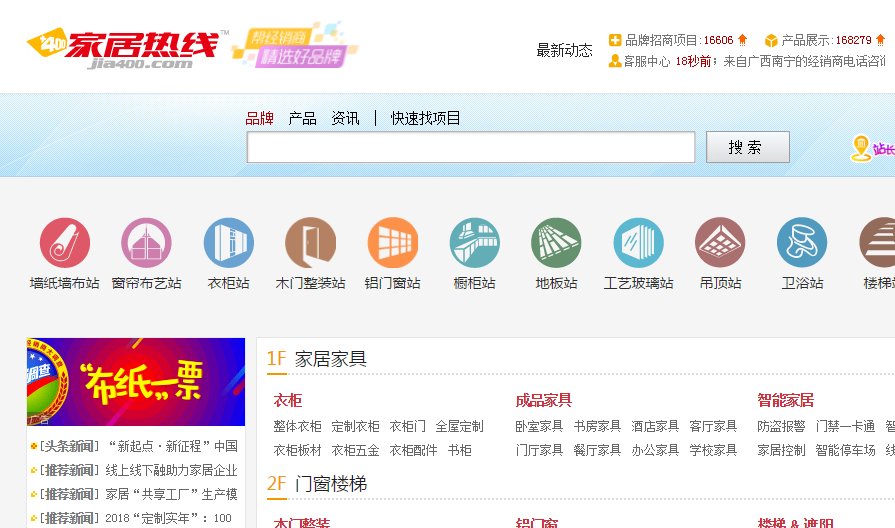Screen dimensions: 895x528
Task: Open the 铝门窗站 aluminum window icon
Action: click(x=393, y=243)
